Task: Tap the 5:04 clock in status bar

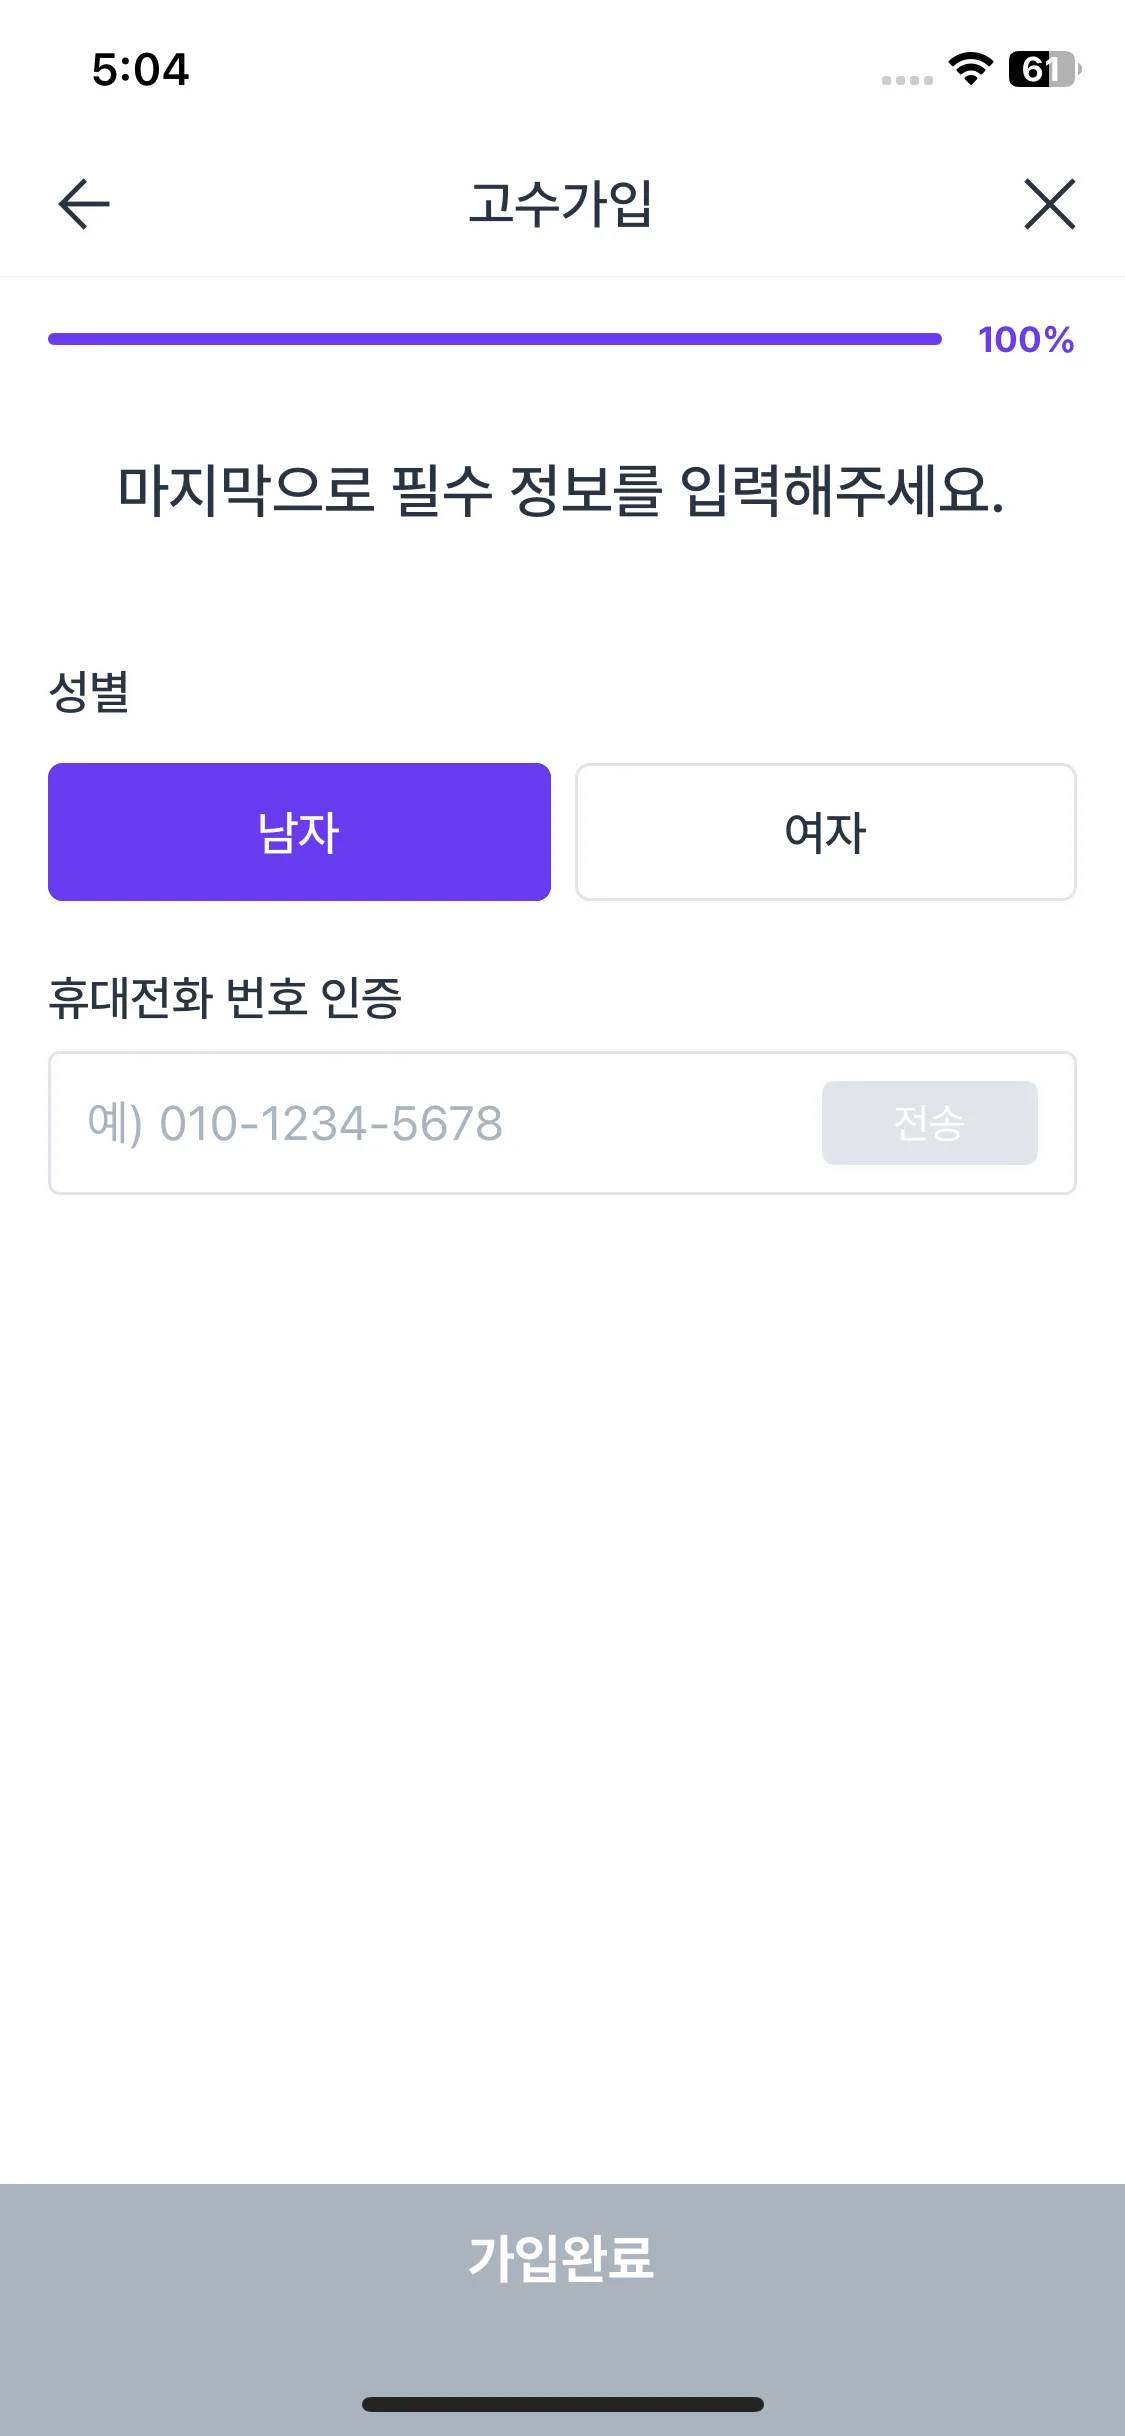Action: (140, 69)
